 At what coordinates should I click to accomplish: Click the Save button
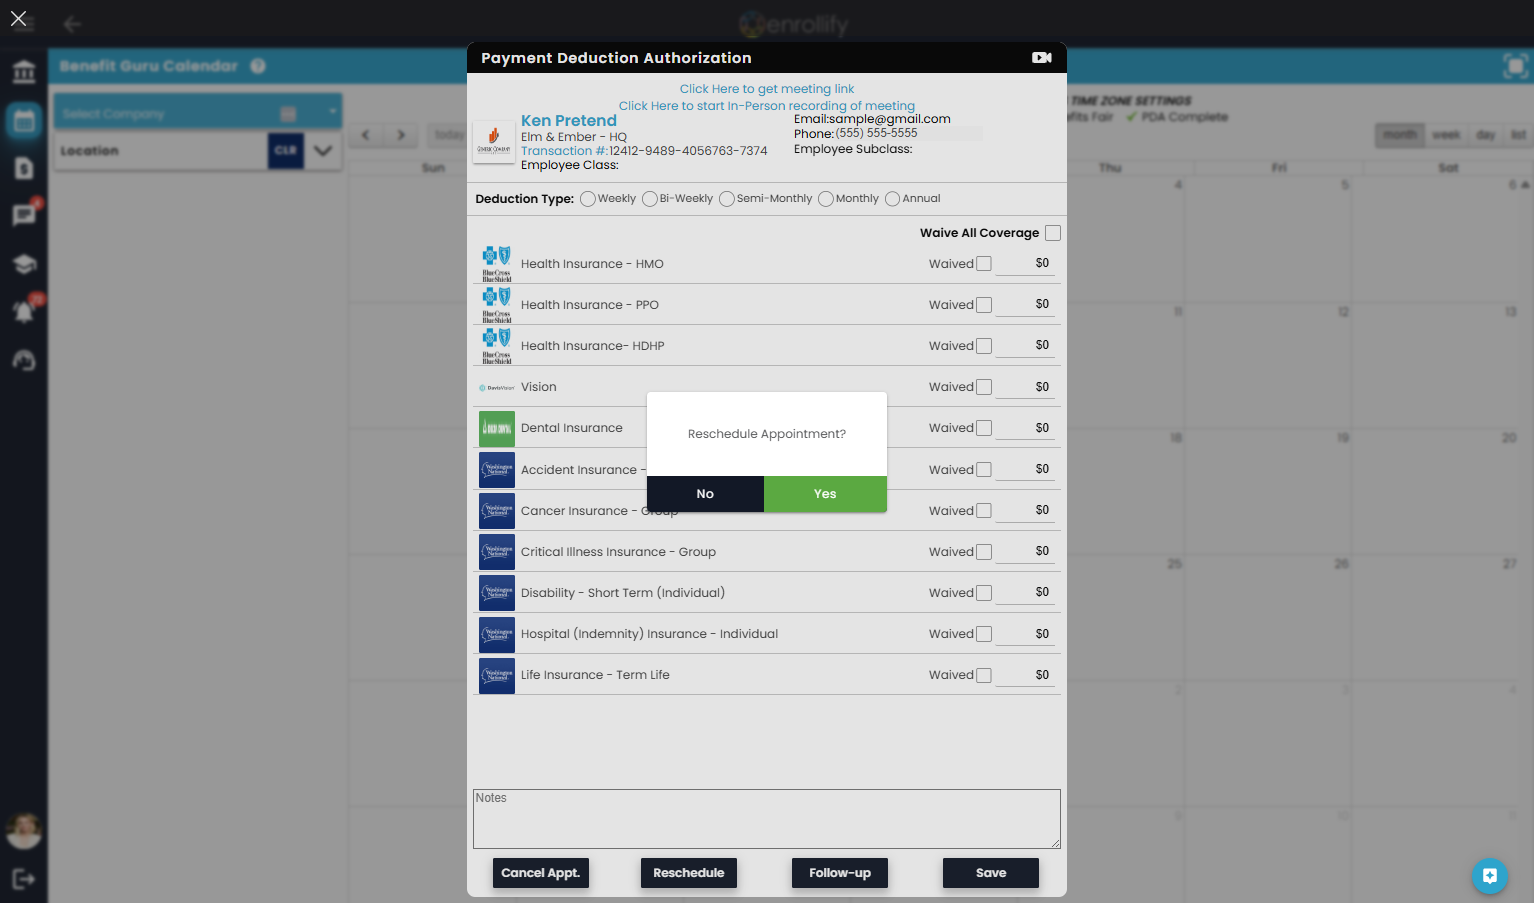(x=991, y=873)
